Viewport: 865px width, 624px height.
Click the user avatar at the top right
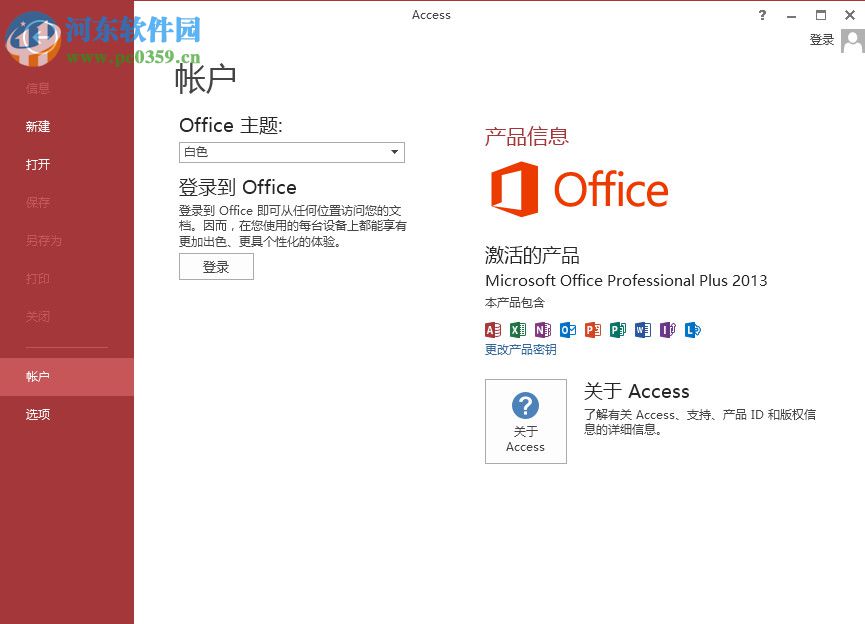click(852, 39)
